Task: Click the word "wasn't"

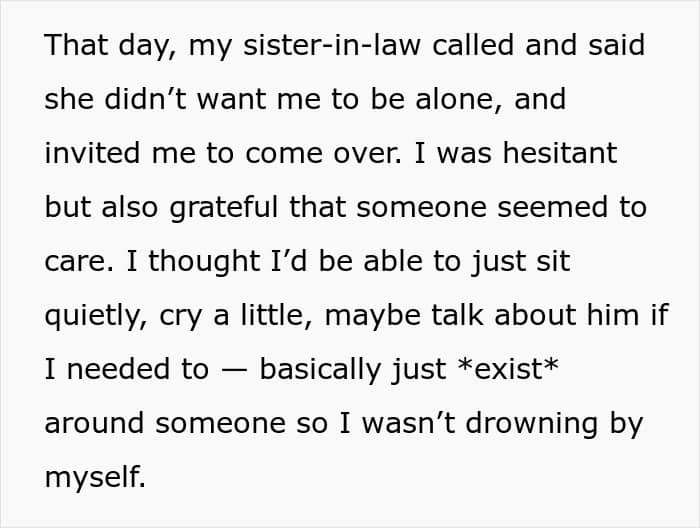Action: tap(408, 423)
